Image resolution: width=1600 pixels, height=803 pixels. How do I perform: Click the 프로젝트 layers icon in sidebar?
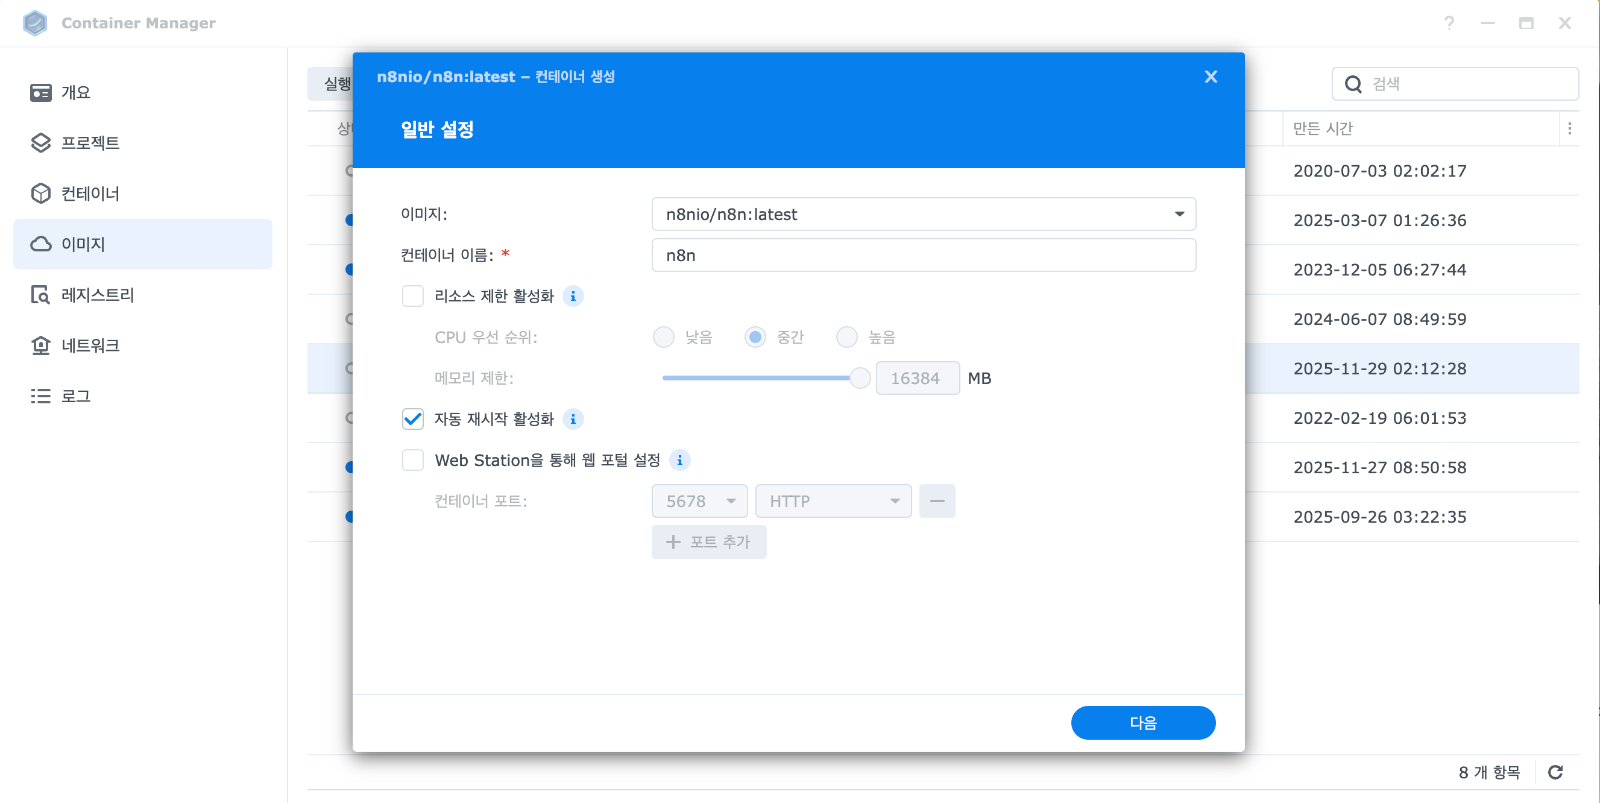(41, 143)
